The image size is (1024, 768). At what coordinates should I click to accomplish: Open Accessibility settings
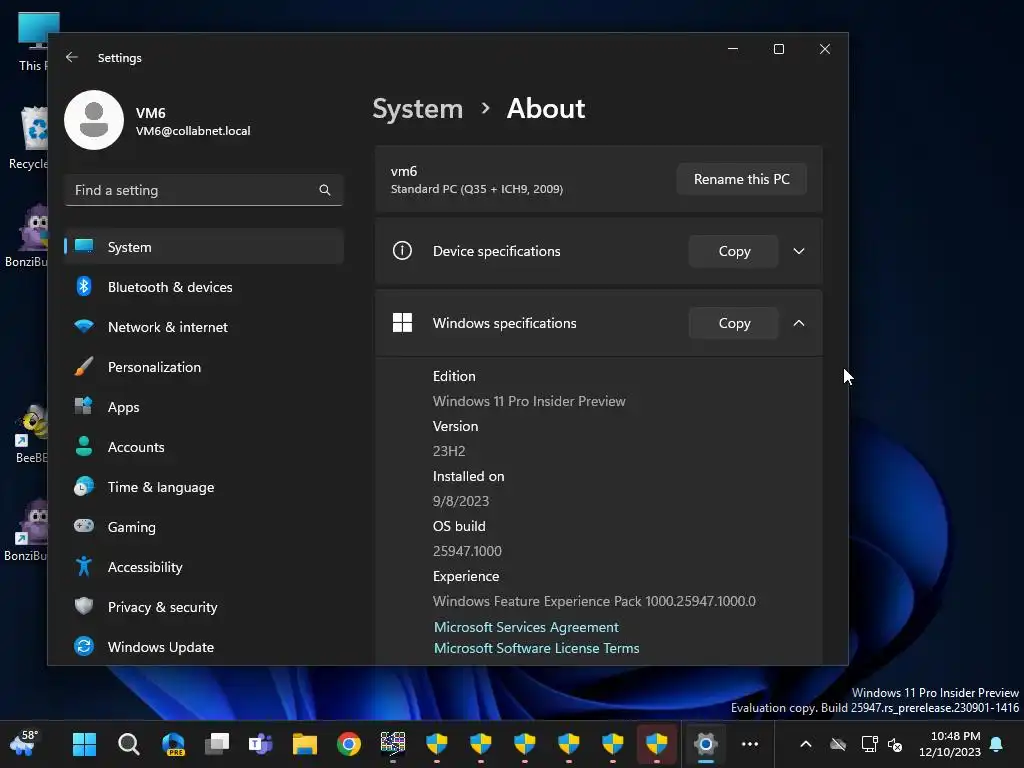pos(204,567)
